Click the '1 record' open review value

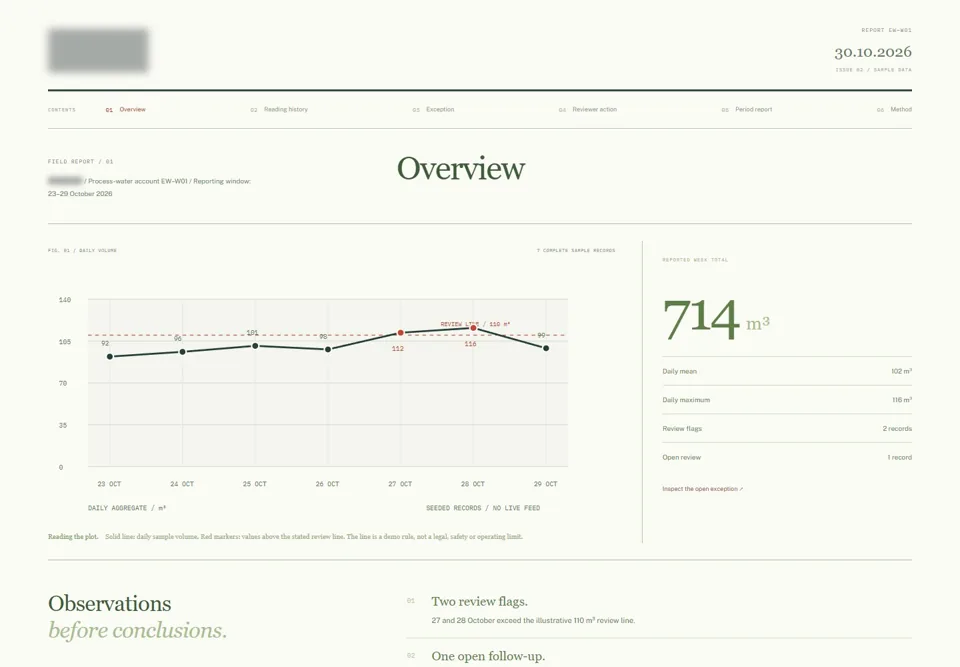(899, 458)
